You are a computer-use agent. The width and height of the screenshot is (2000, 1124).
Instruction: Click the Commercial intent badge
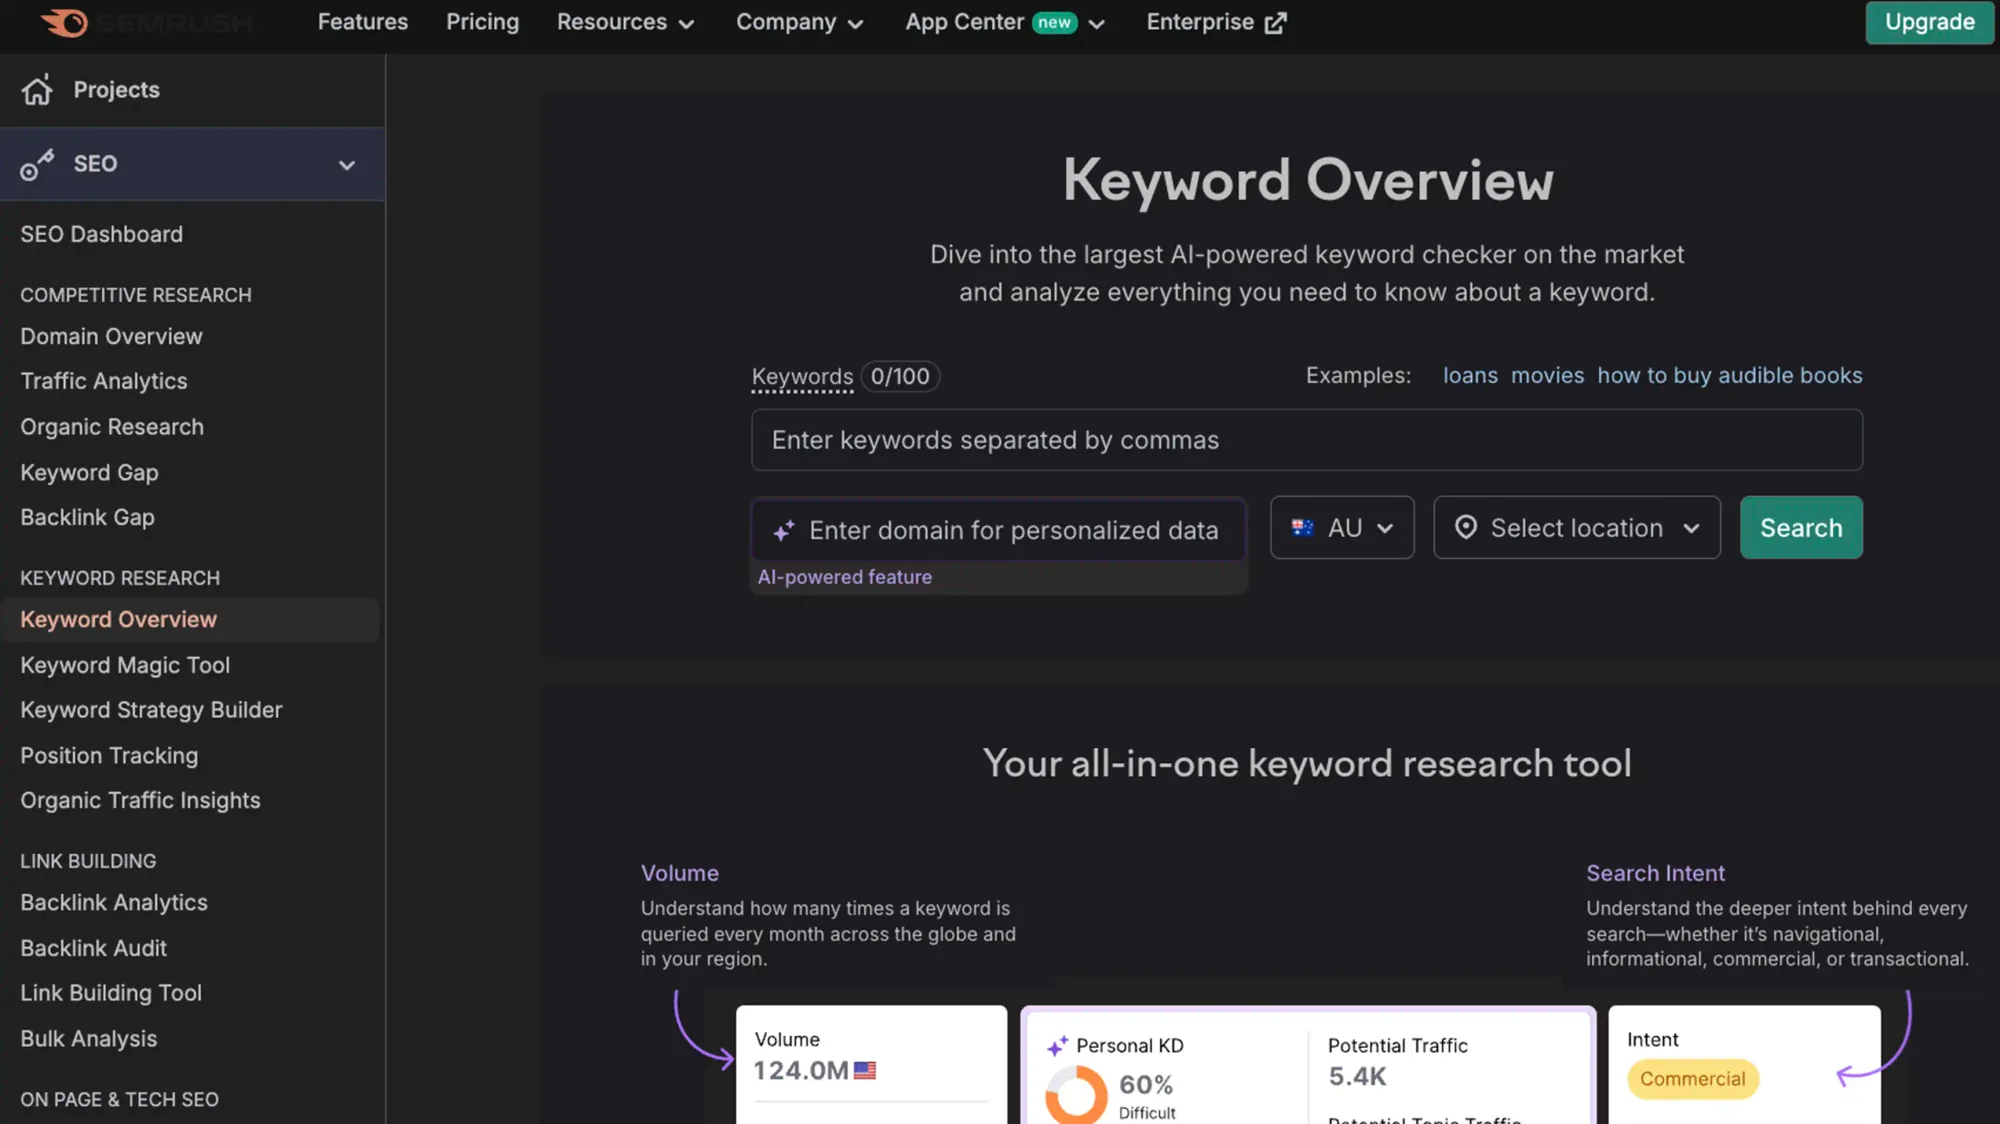[1692, 1079]
